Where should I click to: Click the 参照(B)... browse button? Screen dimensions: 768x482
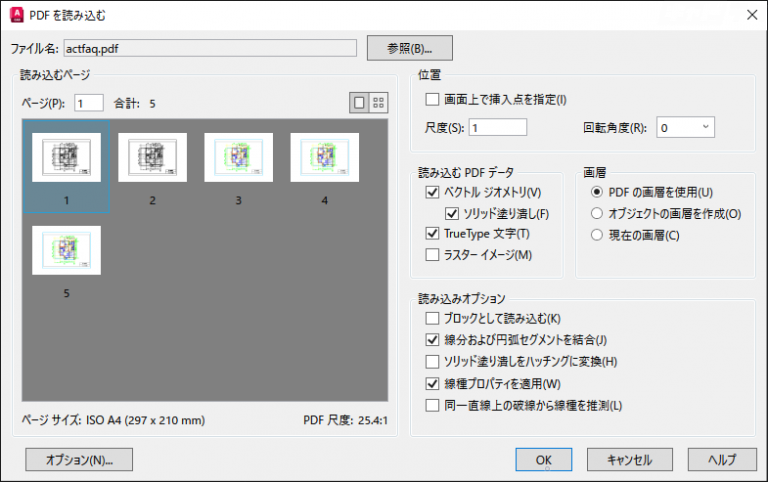coord(410,47)
